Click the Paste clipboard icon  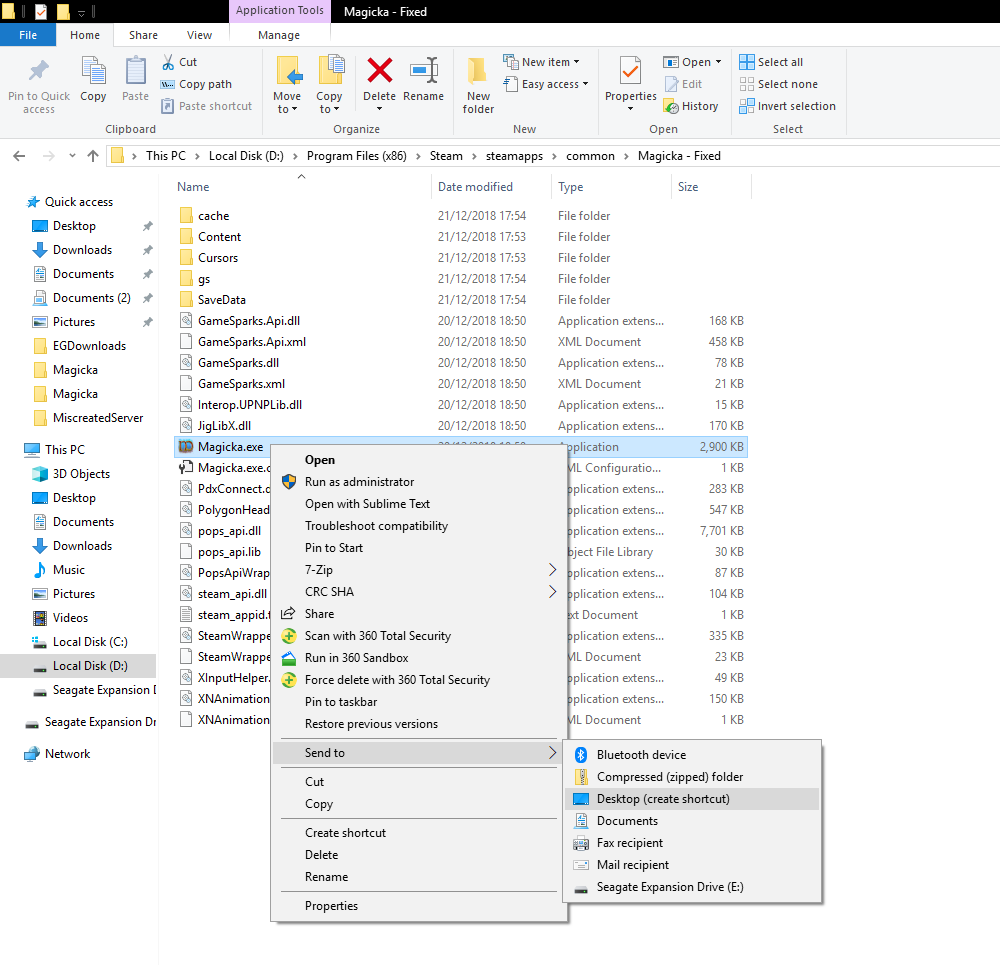(135, 70)
